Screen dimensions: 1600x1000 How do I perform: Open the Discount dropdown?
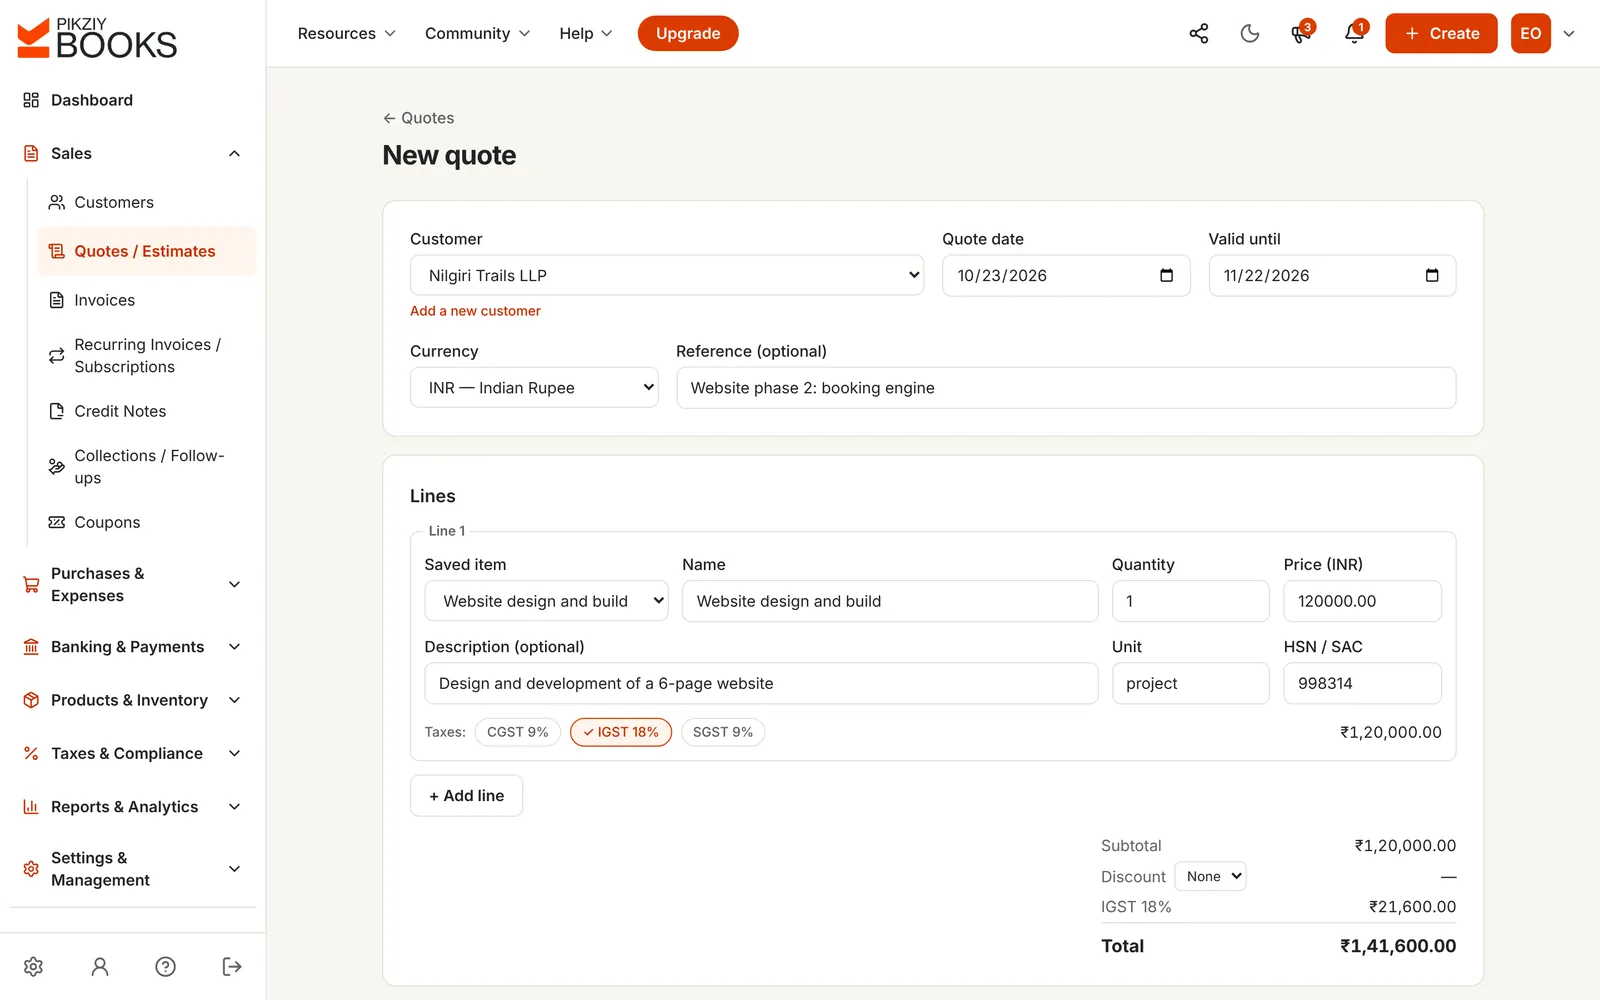pyautogui.click(x=1210, y=876)
